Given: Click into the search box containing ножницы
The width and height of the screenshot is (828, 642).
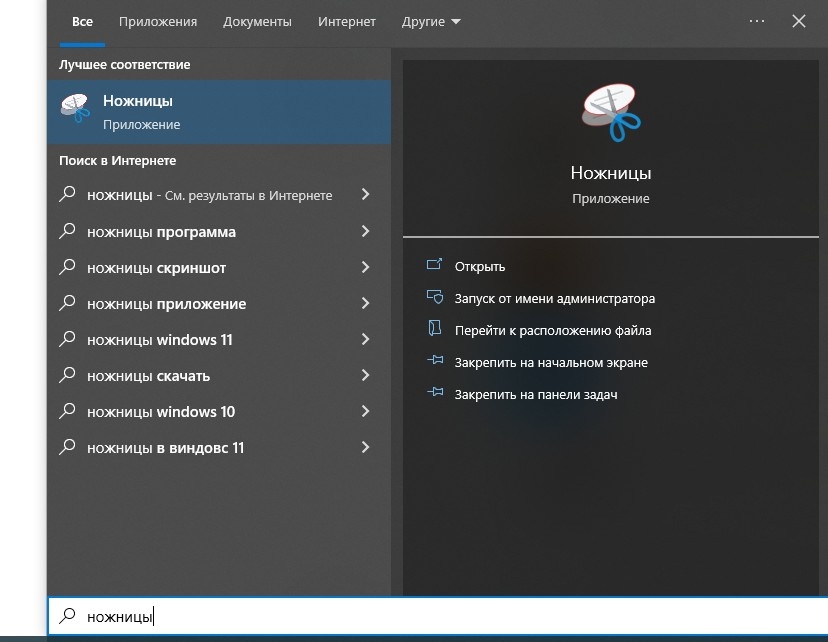Looking at the screenshot, I should 438,616.
